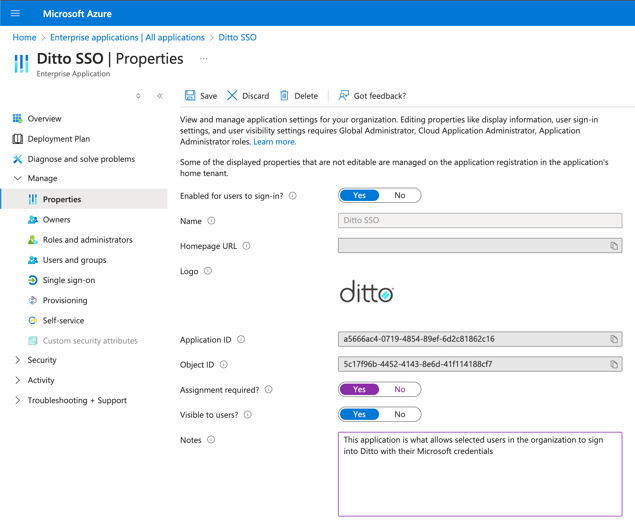Go to Home breadcrumb
The image size is (635, 530).
[24, 37]
